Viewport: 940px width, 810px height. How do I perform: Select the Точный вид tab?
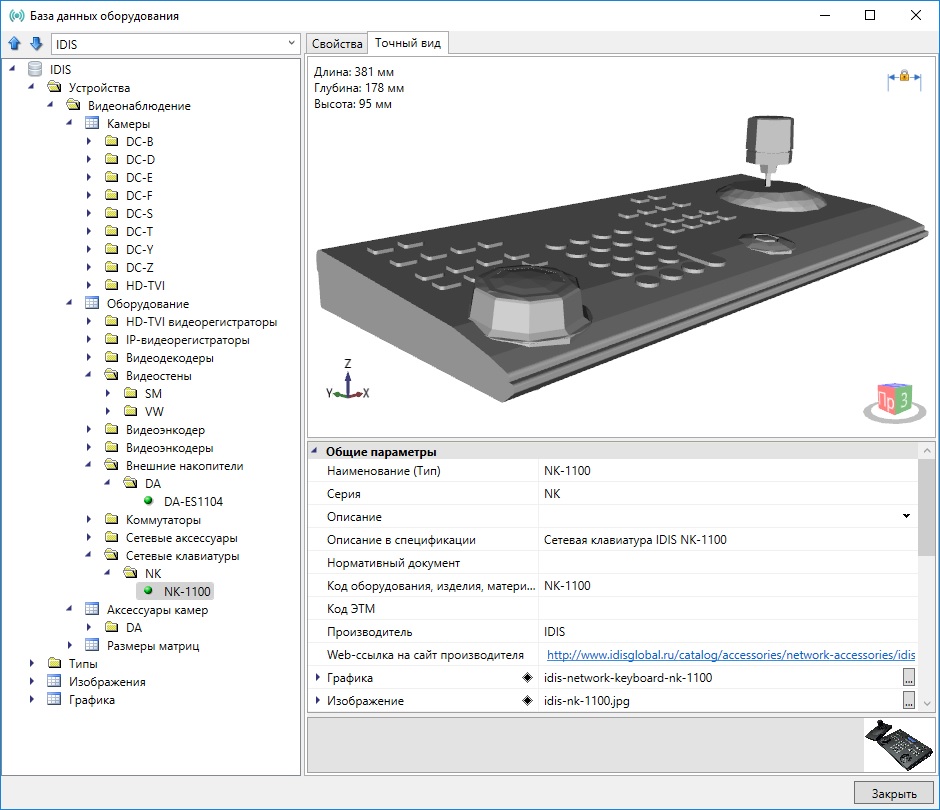(x=408, y=44)
